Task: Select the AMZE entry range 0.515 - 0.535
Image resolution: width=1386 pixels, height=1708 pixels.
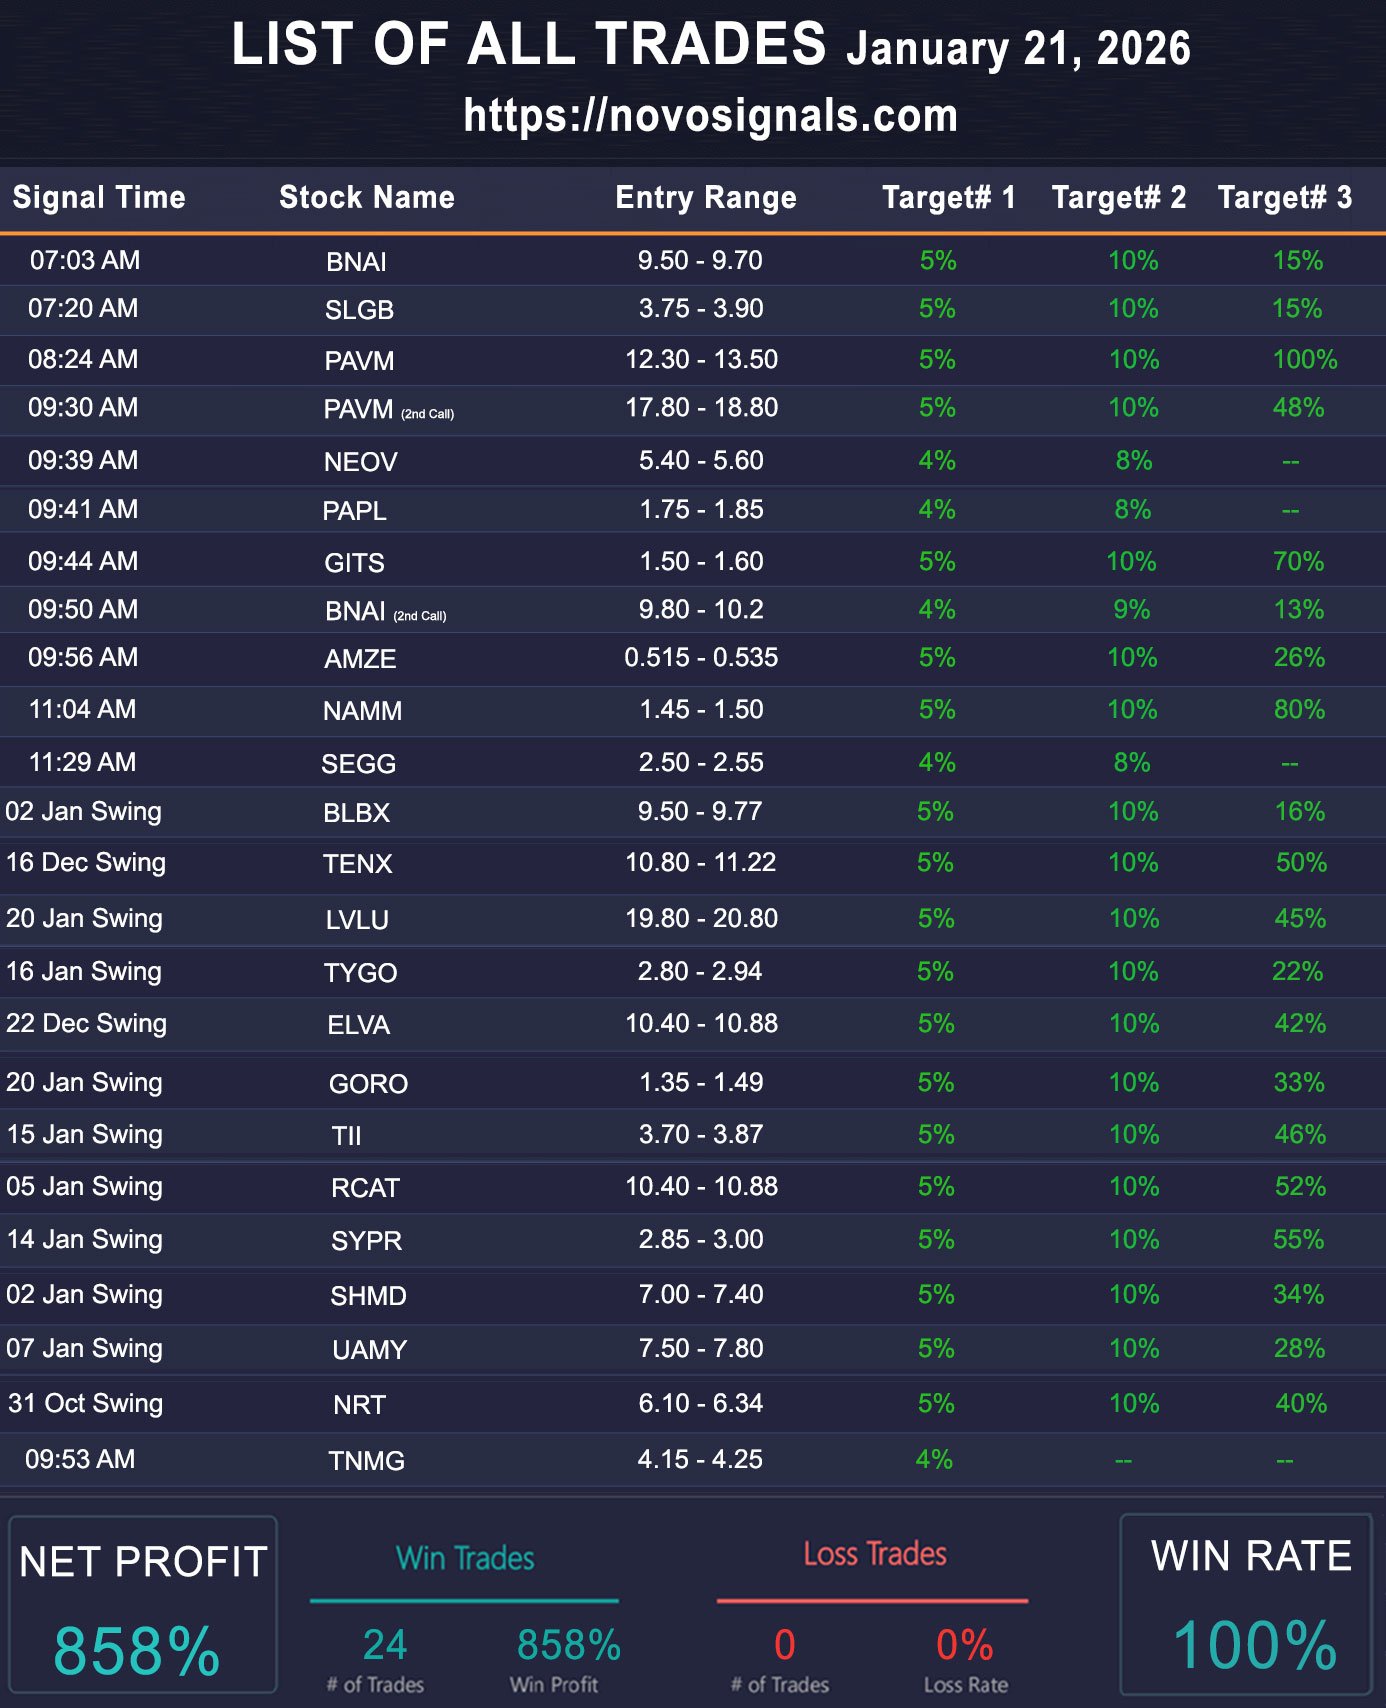Action: 701,658
